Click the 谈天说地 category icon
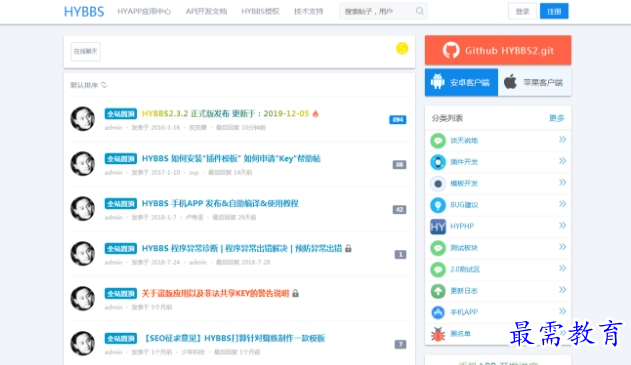This screenshot has width=631, height=365. point(438,141)
